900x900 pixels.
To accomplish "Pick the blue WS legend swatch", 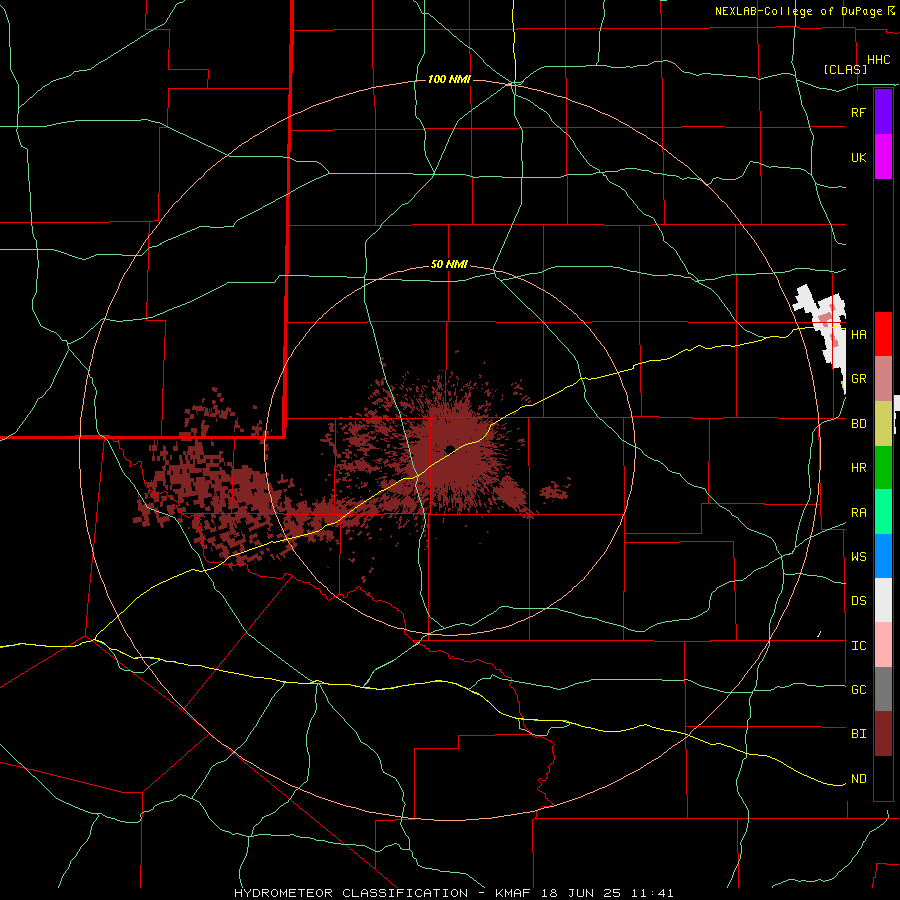I will coord(883,556).
